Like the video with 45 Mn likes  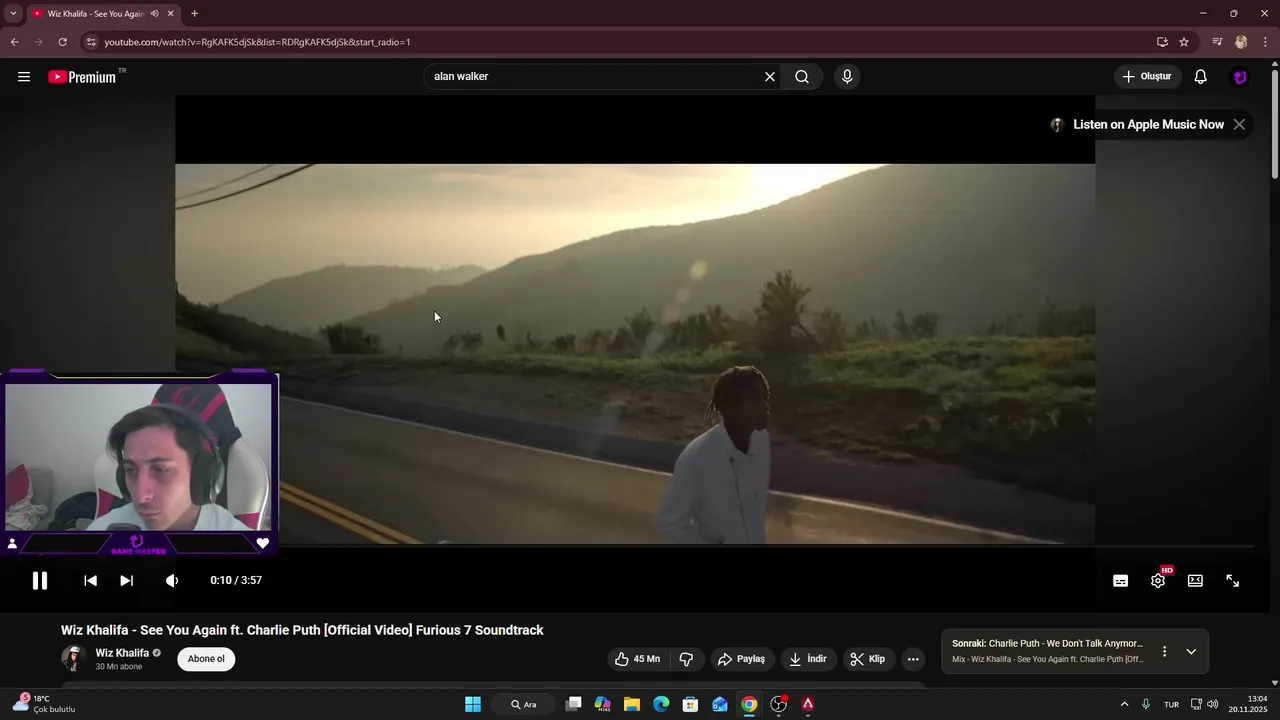coord(637,659)
